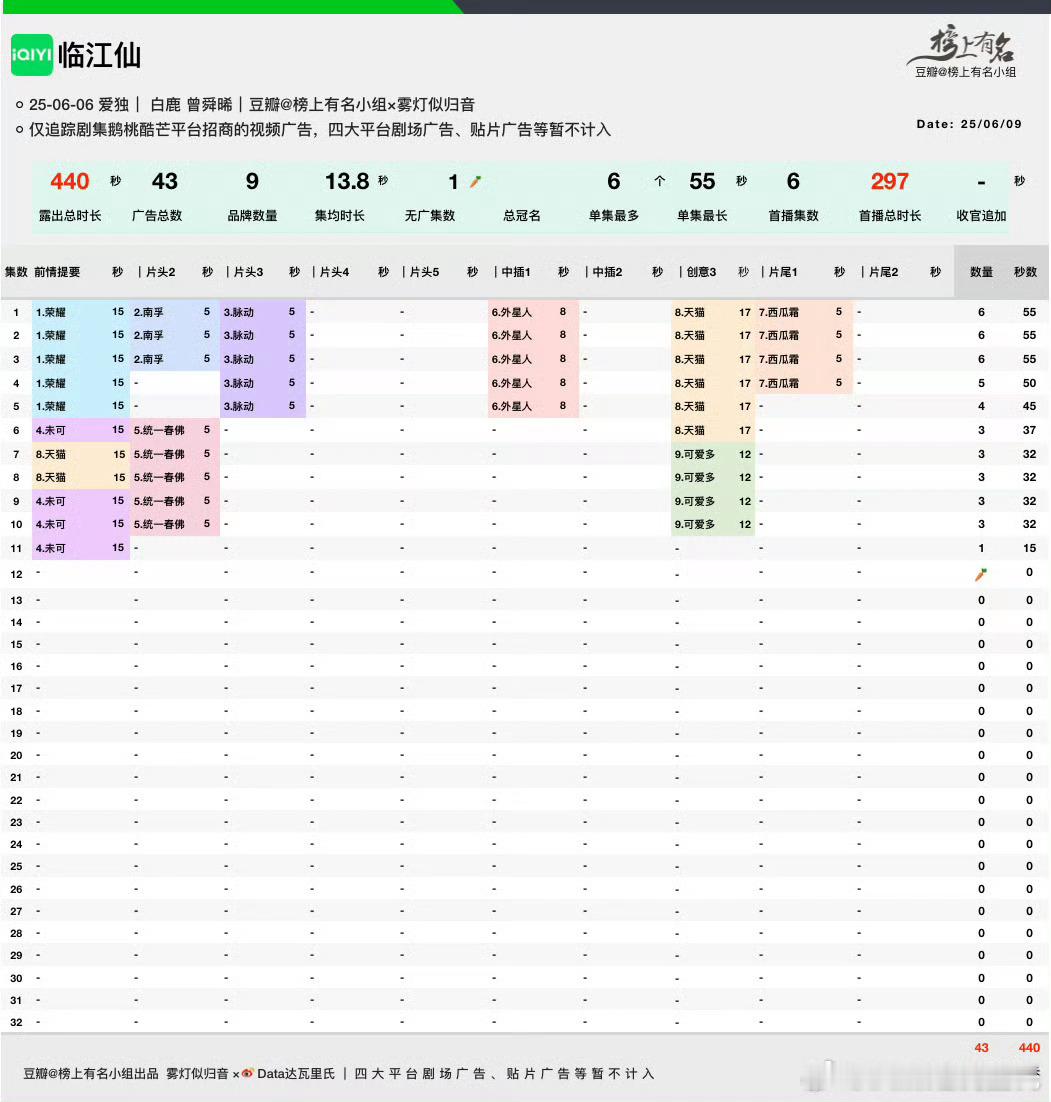The image size is (1051, 1102).
Task: Click the 片头4 column header
Action: 335,272
